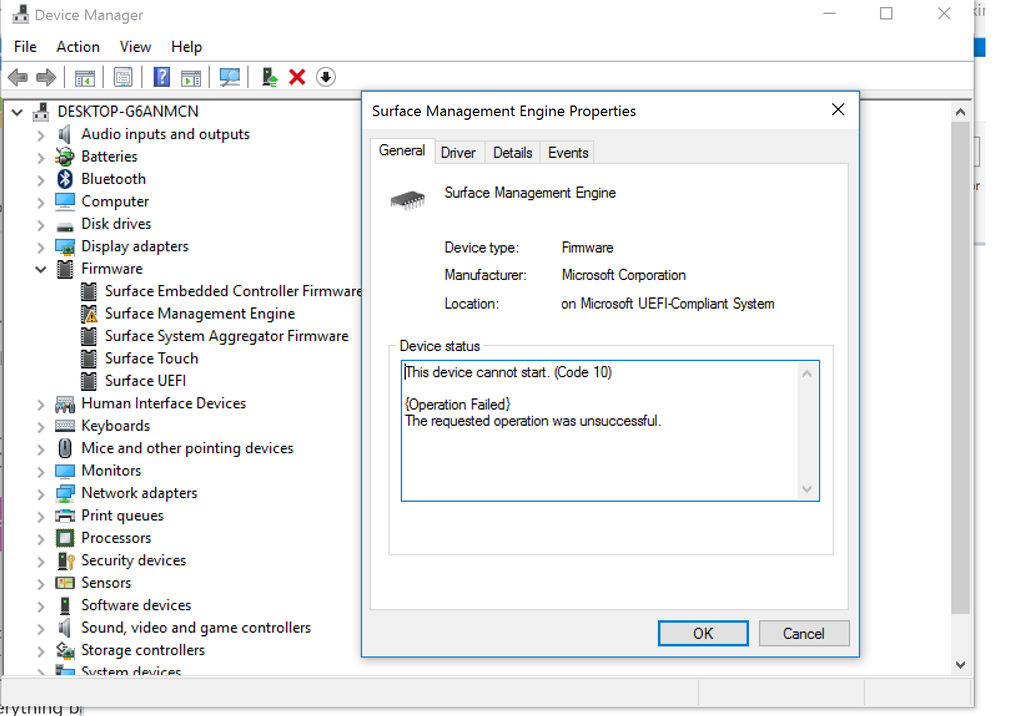Image resolution: width=1024 pixels, height=716 pixels.
Task: Expand Audio inputs and outputs
Action: coord(40,135)
